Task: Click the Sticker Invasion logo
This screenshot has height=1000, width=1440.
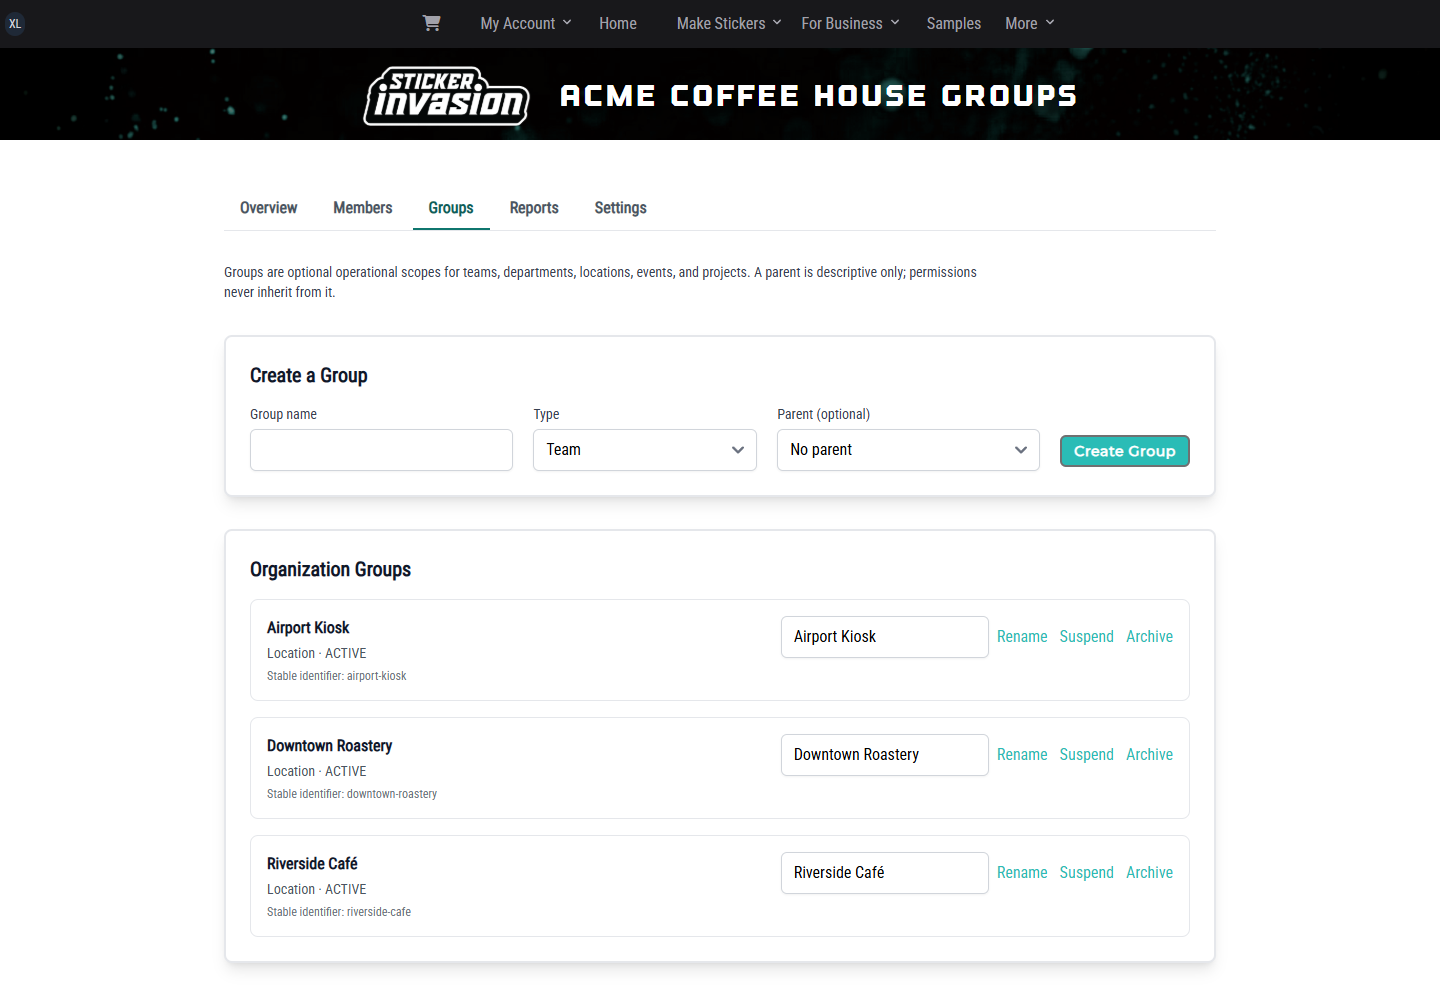Action: (446, 96)
